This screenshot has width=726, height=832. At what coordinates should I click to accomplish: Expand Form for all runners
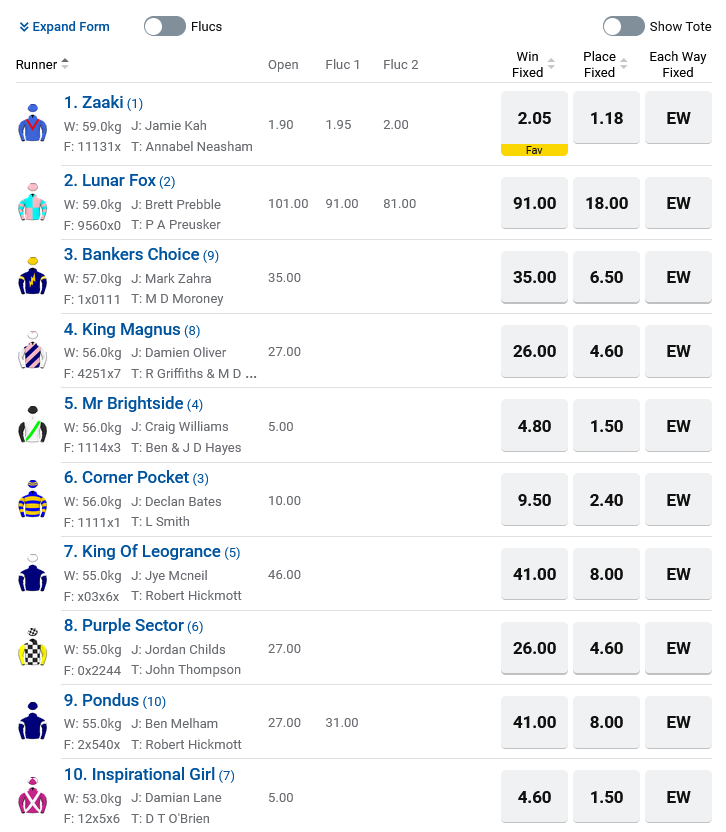pyautogui.click(x=64, y=27)
